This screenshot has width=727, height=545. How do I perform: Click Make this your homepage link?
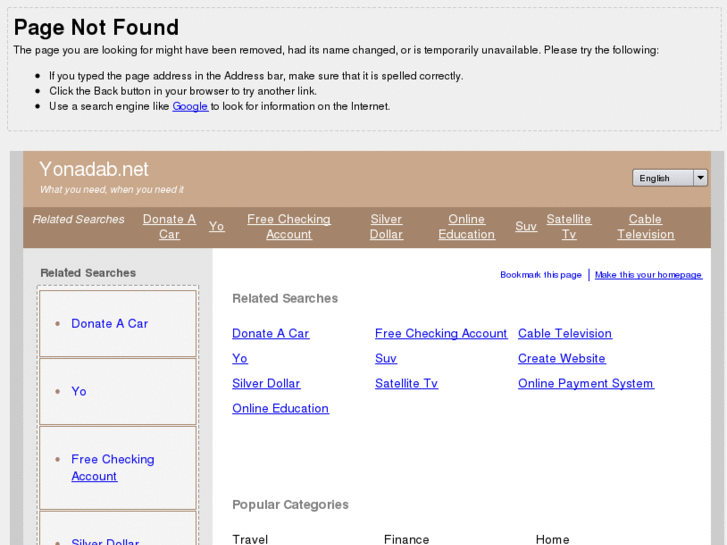648,275
